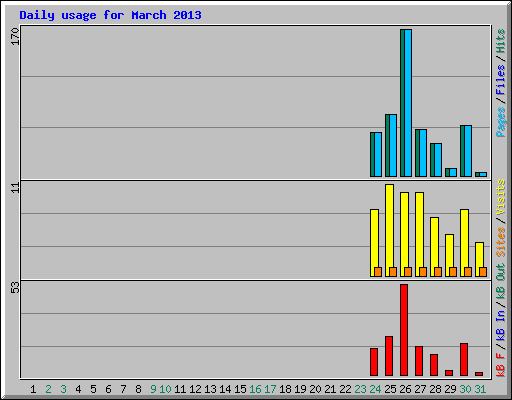512x400 pixels.
Task: Click the red kB bar for day 25
Action: coord(389,356)
